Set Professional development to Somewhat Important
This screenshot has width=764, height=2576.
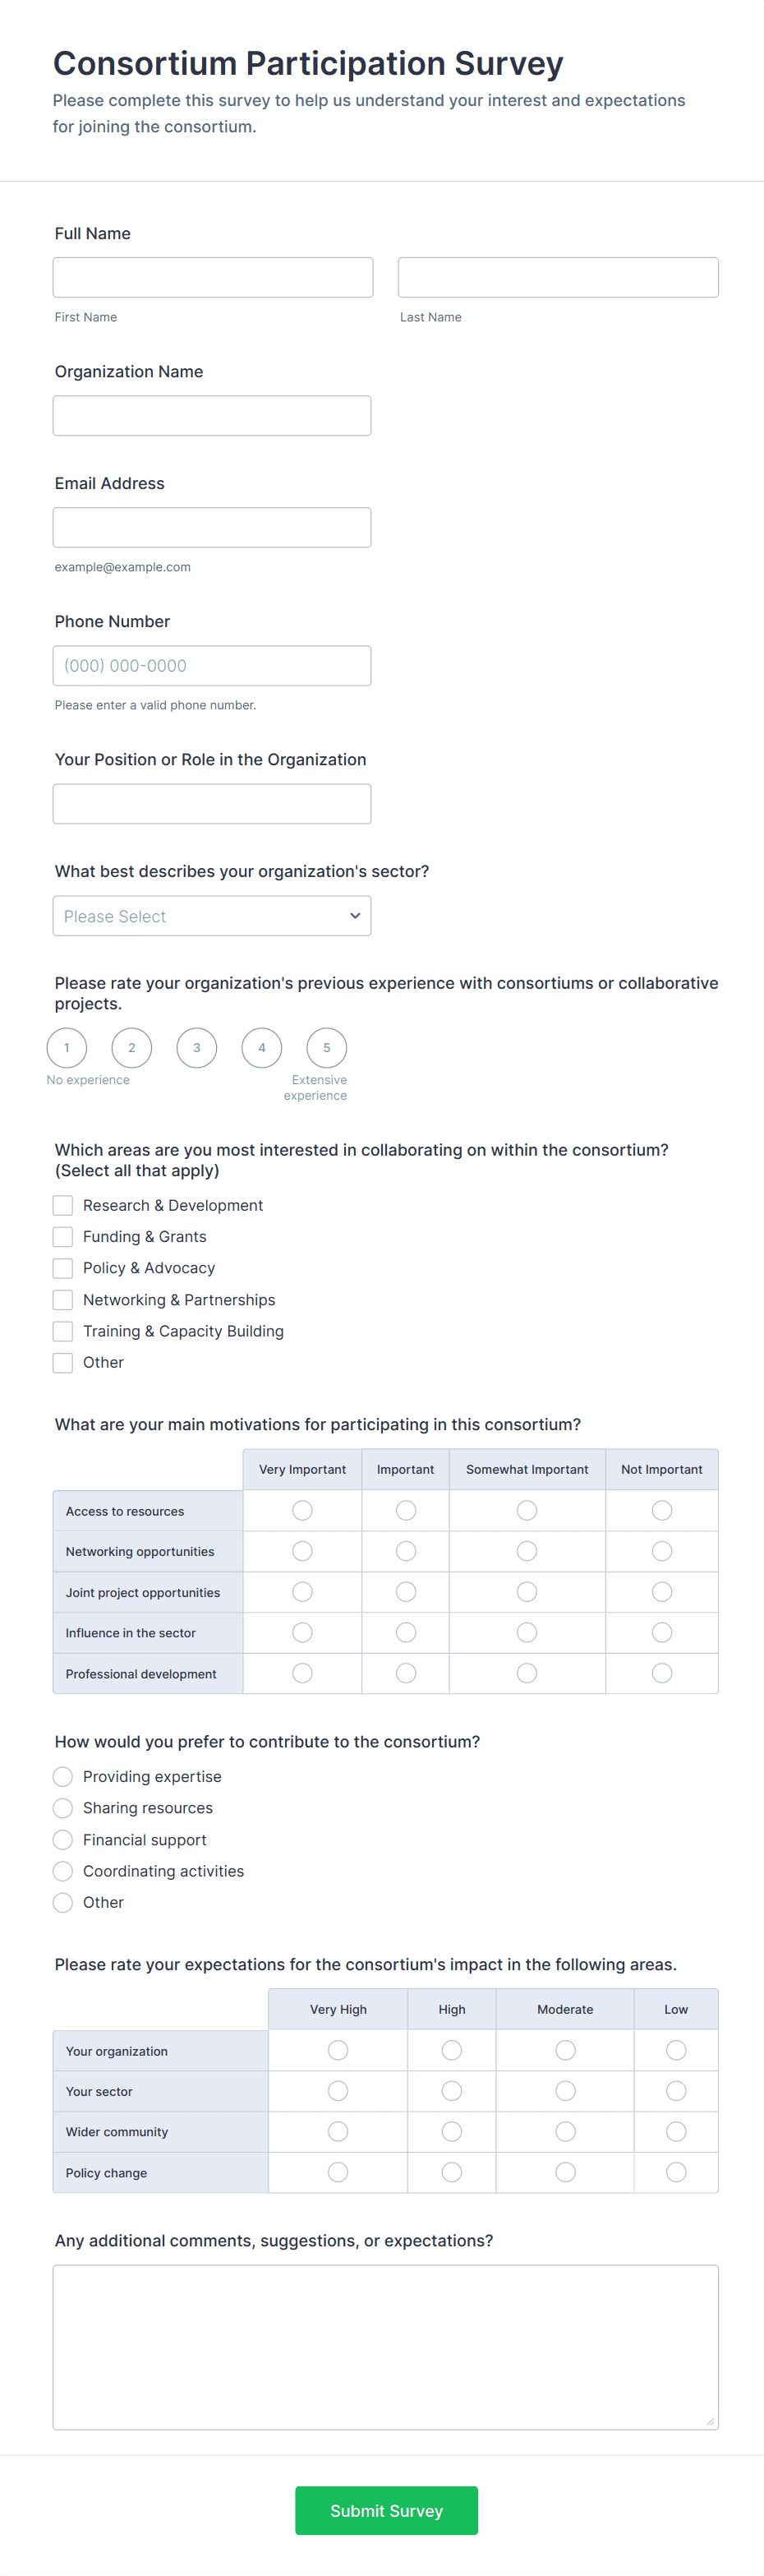coord(527,1673)
